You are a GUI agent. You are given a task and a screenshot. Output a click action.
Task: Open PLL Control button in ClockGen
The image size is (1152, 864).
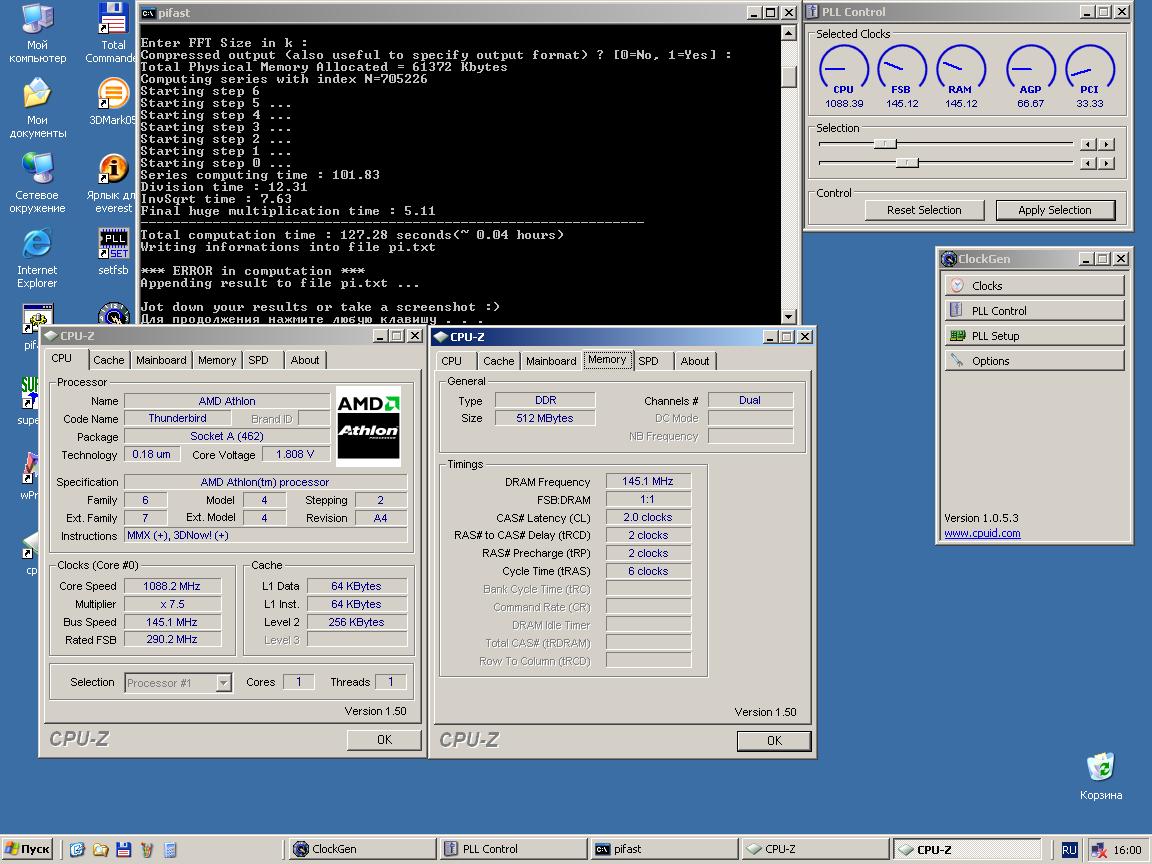pyautogui.click(x=1034, y=310)
